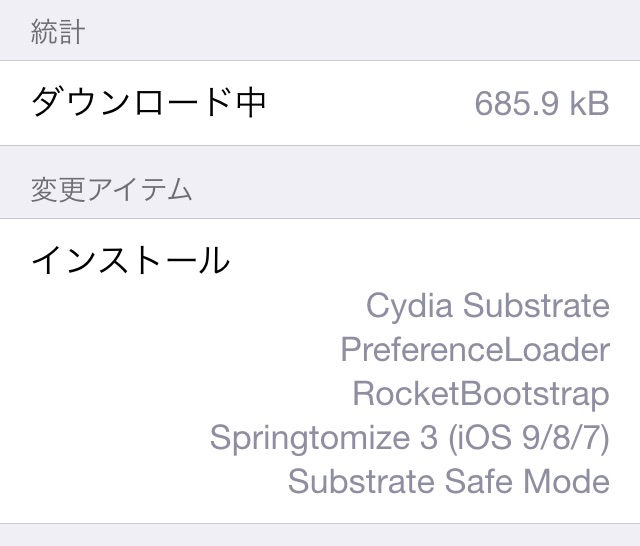This screenshot has height=546, width=640.
Task: Tap PreferenceLoader in the install list
Action: [x=475, y=349]
